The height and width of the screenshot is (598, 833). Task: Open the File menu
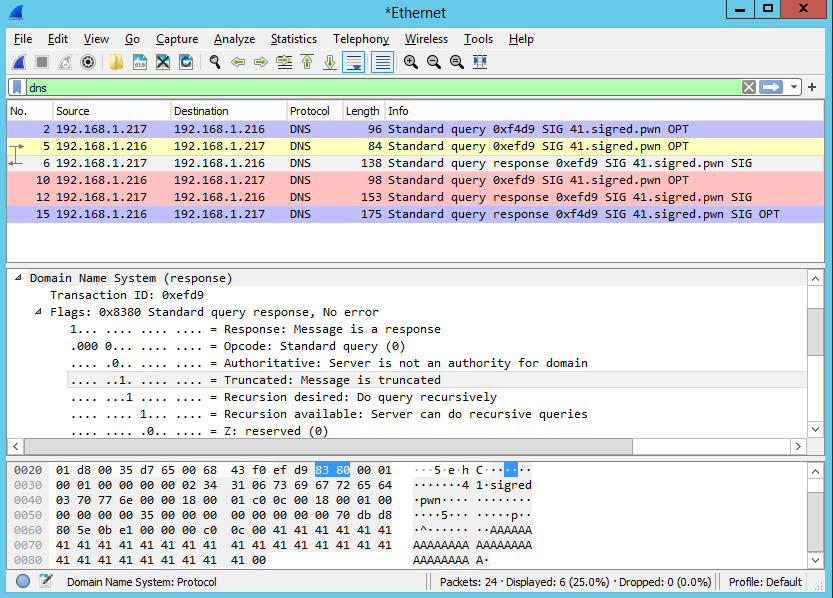(23, 39)
